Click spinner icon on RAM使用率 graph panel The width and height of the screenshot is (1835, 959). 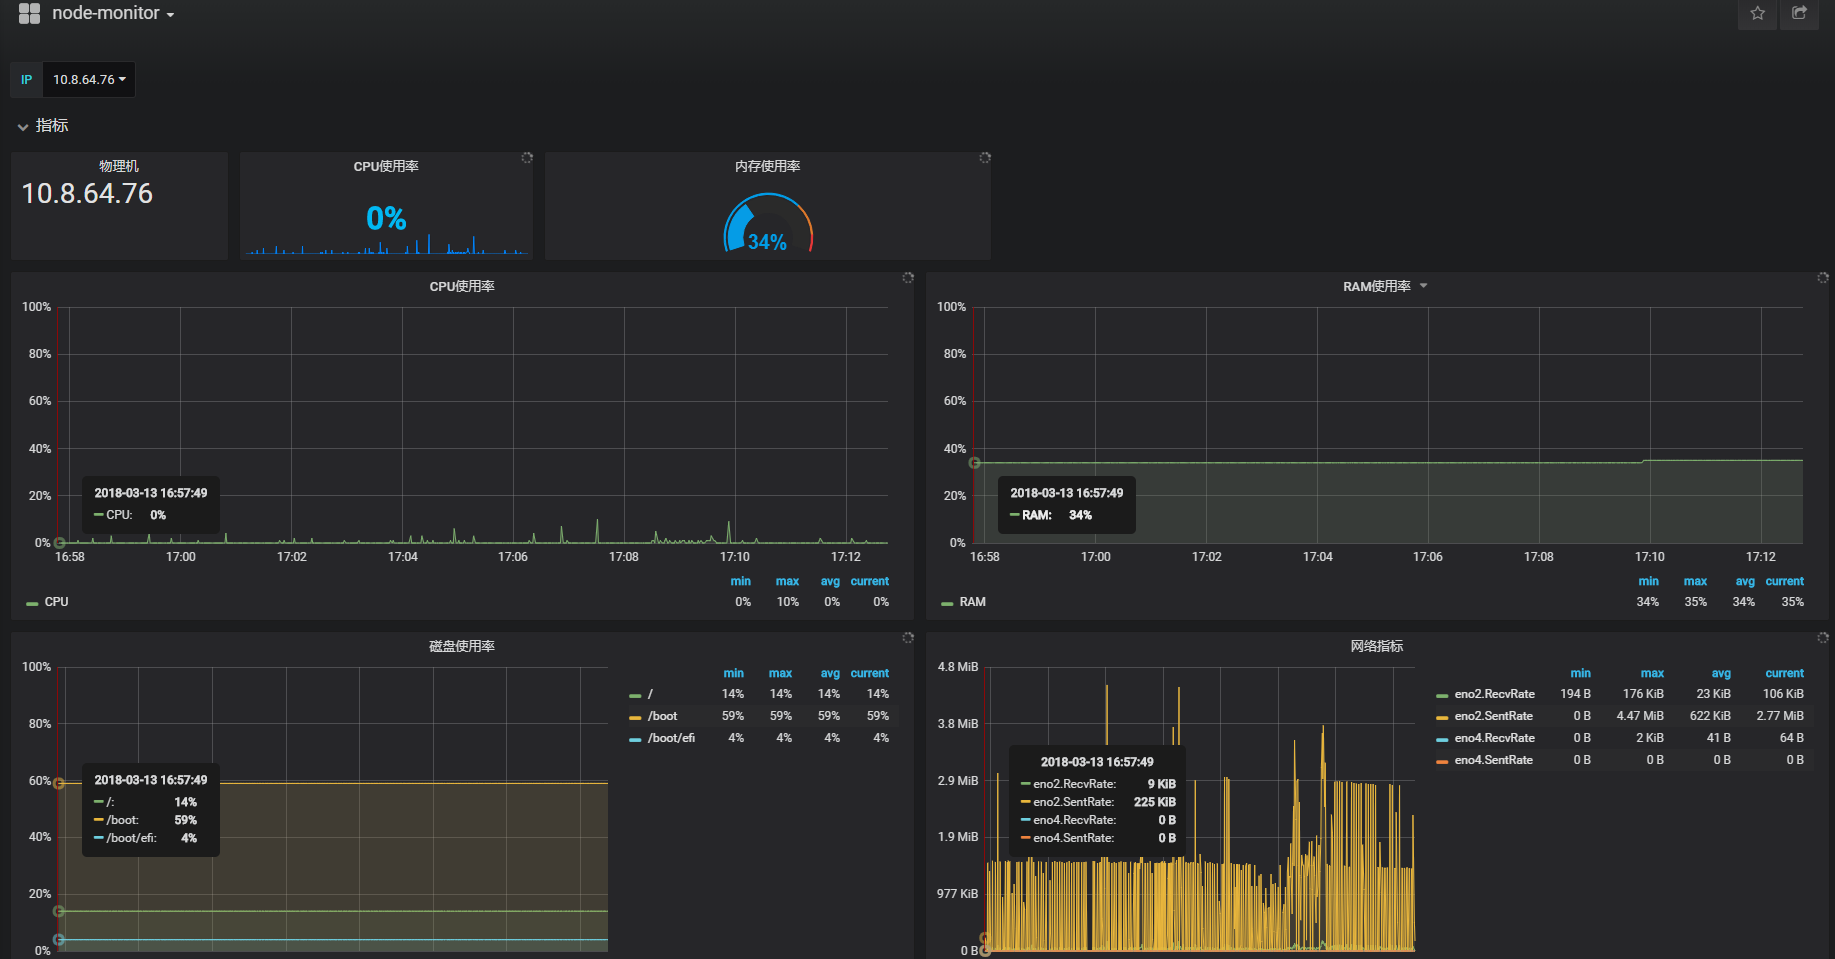[x=1823, y=278]
